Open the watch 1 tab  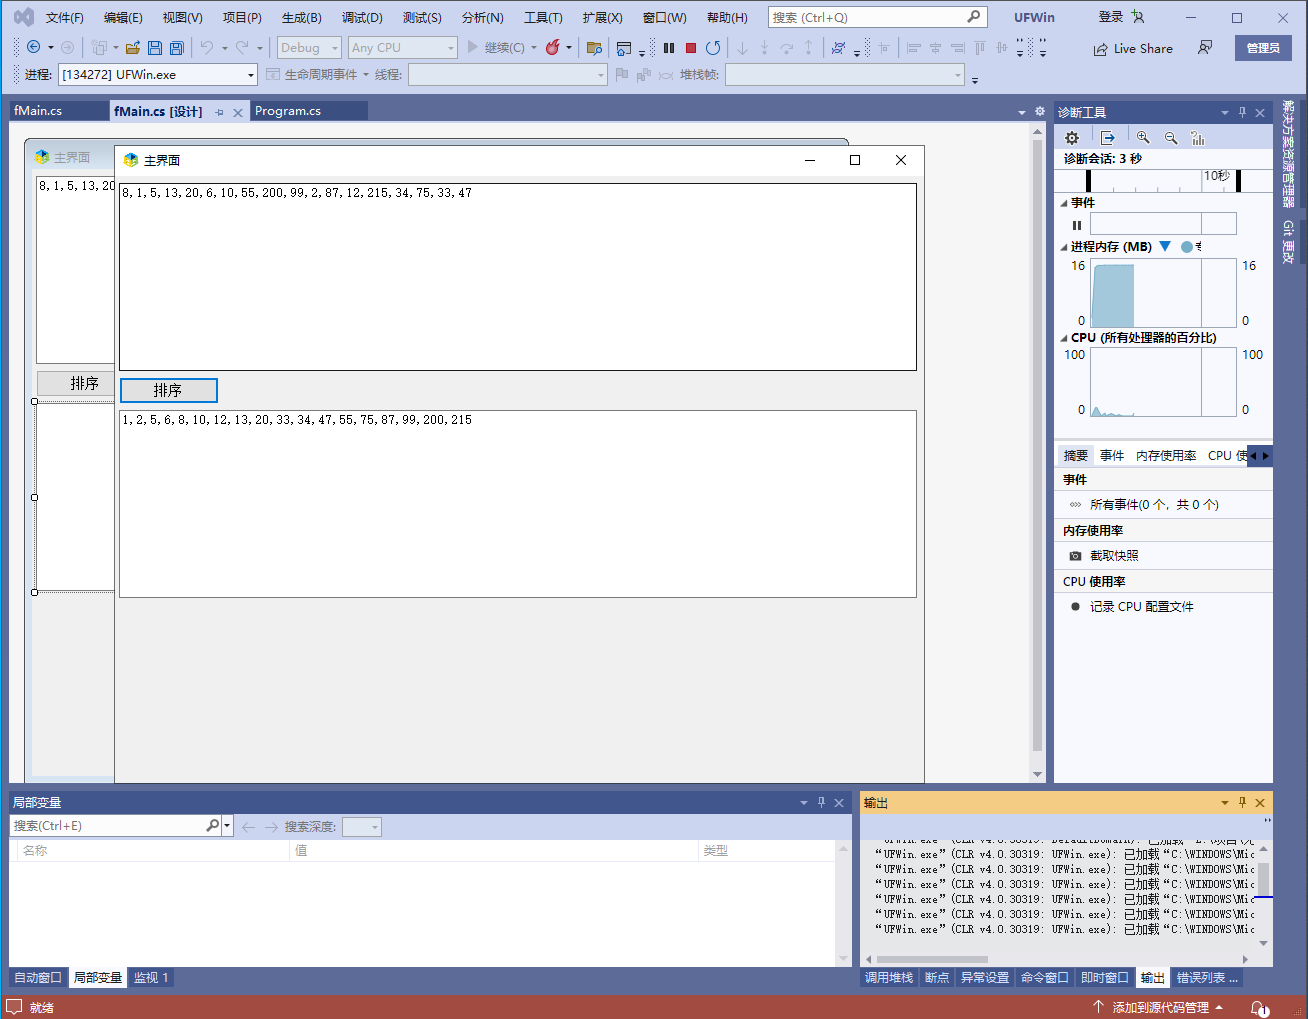click(x=151, y=978)
